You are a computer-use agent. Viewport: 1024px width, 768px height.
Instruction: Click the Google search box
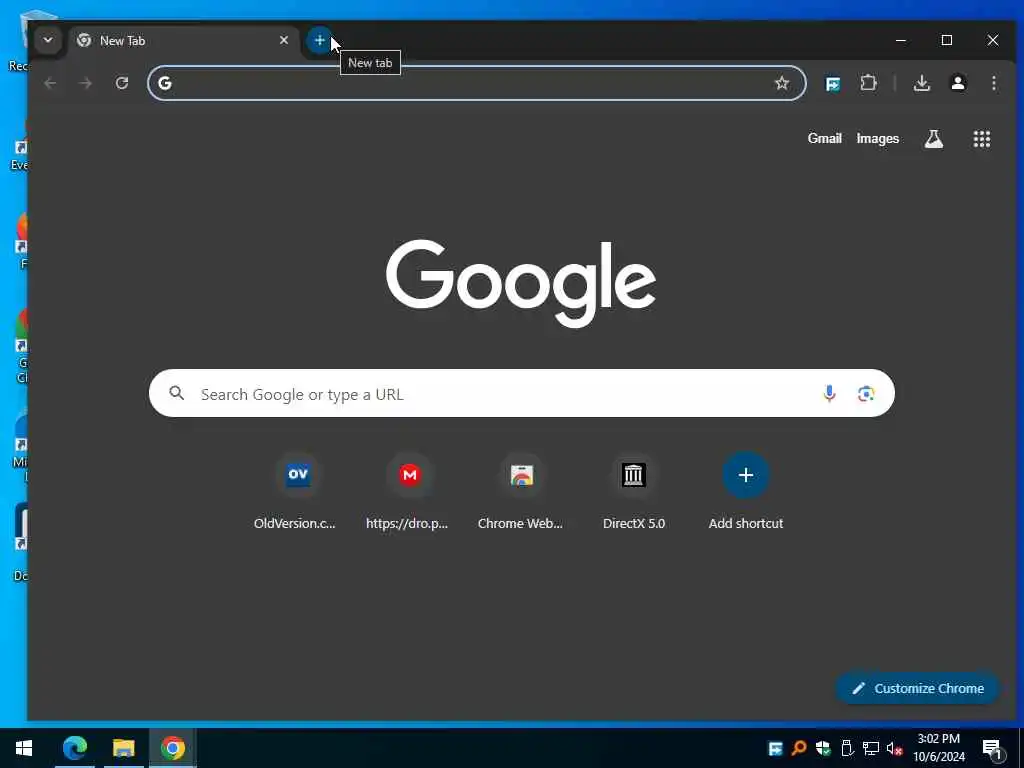(x=522, y=393)
